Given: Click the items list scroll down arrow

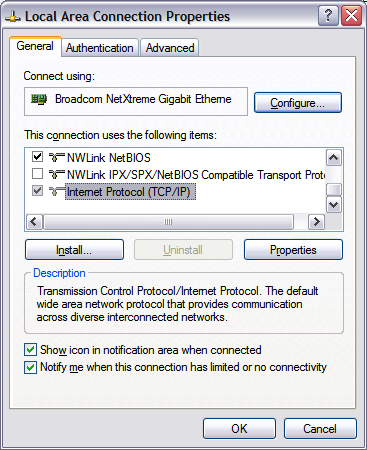Looking at the screenshot, I should click(334, 205).
